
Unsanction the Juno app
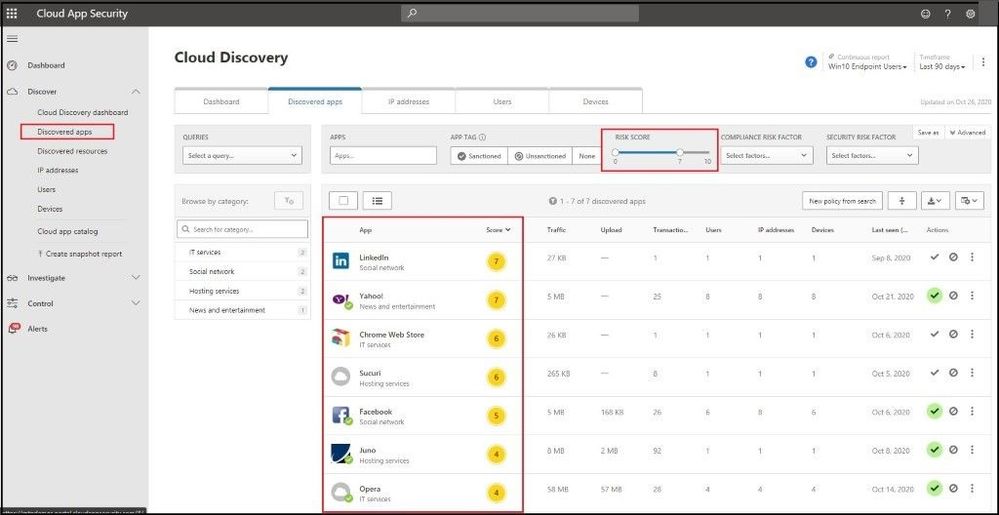(953, 450)
